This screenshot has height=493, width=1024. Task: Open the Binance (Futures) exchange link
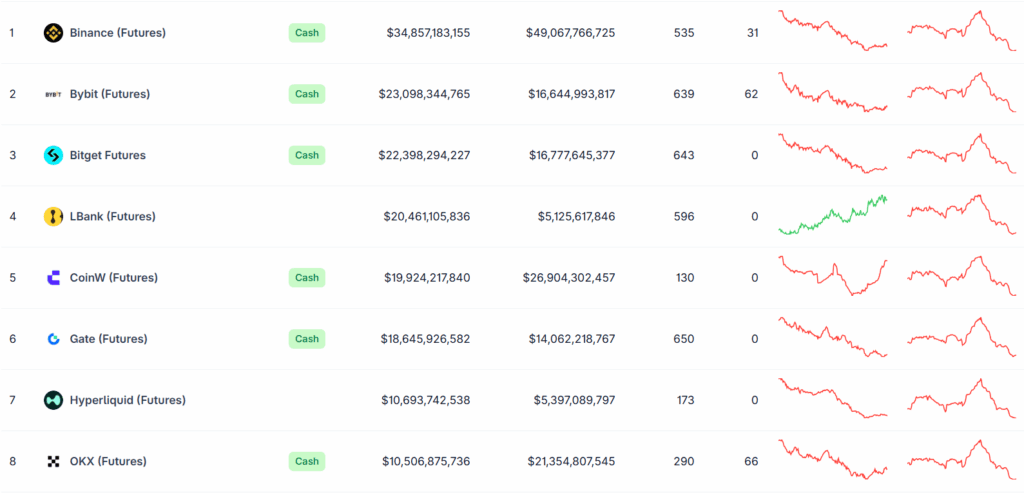117,33
